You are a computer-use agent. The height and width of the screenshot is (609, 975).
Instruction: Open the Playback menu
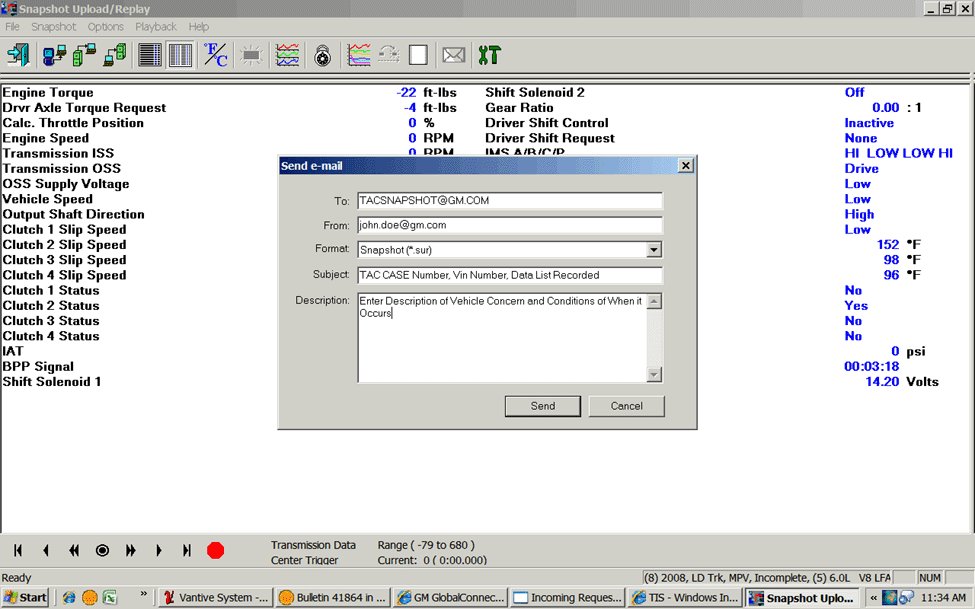156,27
